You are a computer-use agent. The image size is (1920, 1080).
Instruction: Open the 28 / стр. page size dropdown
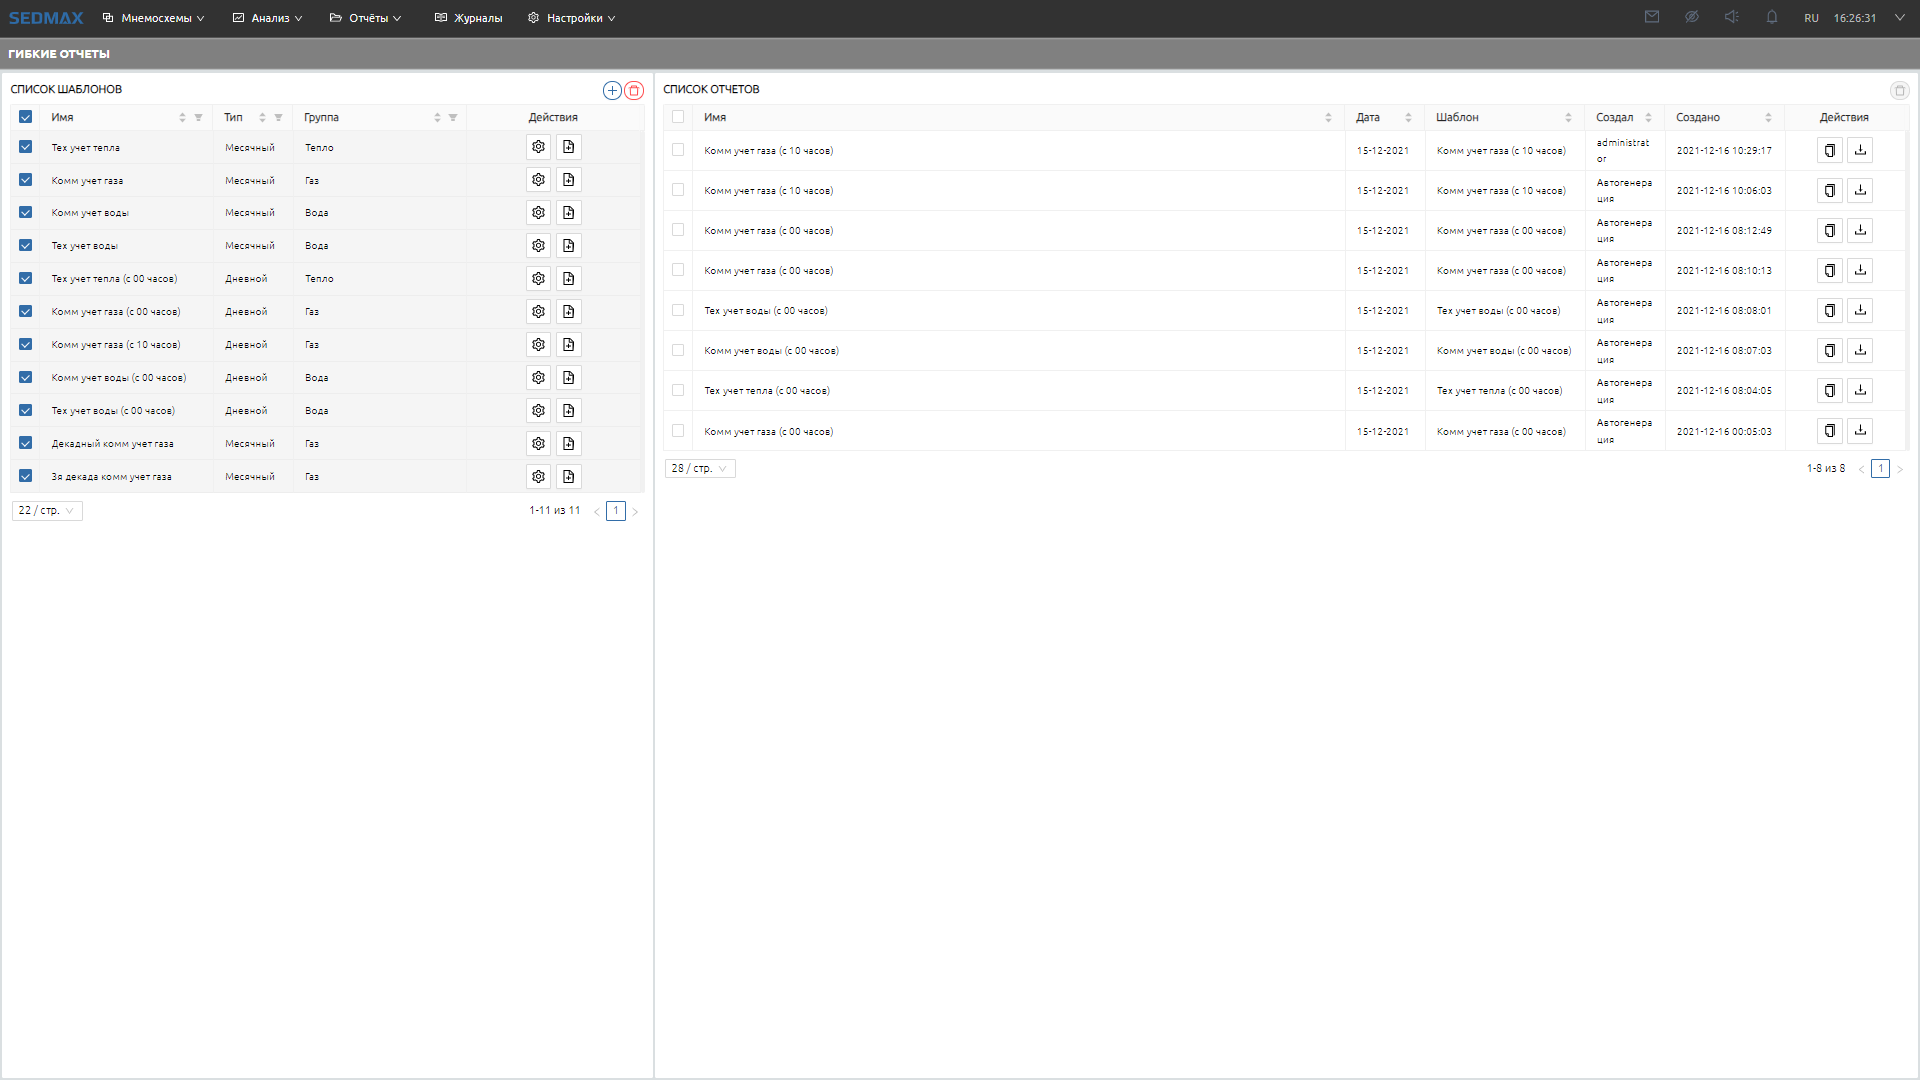coord(699,468)
